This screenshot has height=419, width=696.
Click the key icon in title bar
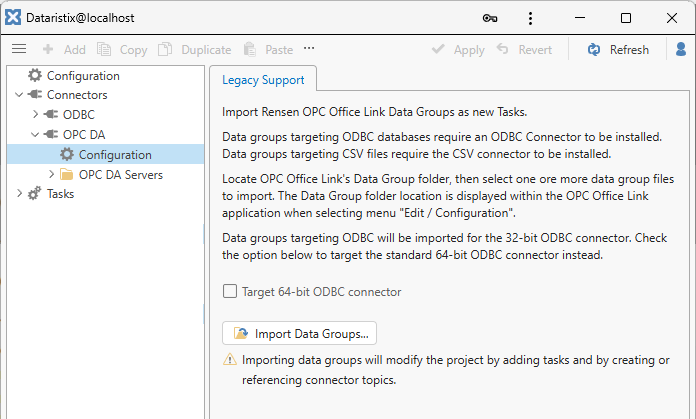point(490,18)
